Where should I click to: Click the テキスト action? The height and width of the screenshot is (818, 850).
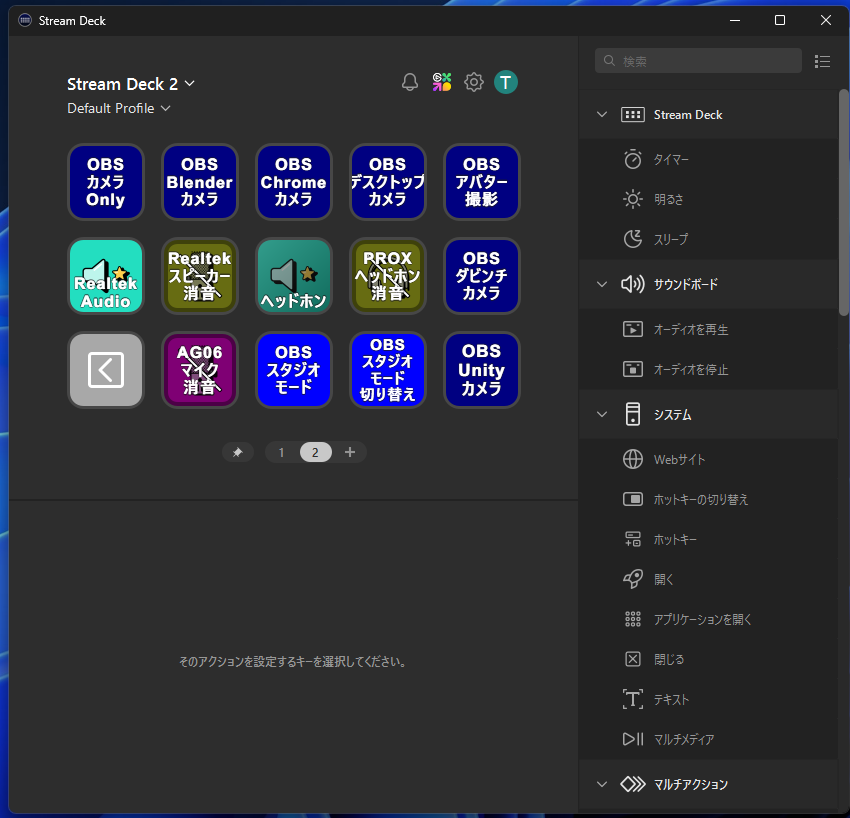point(709,699)
